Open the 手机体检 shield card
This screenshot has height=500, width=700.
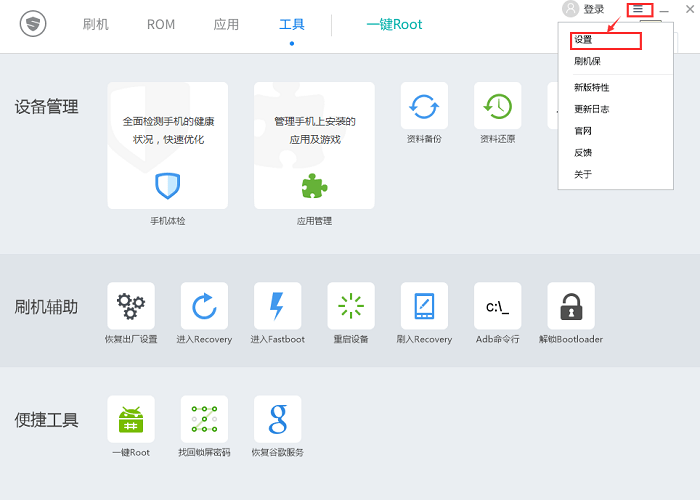[167, 146]
